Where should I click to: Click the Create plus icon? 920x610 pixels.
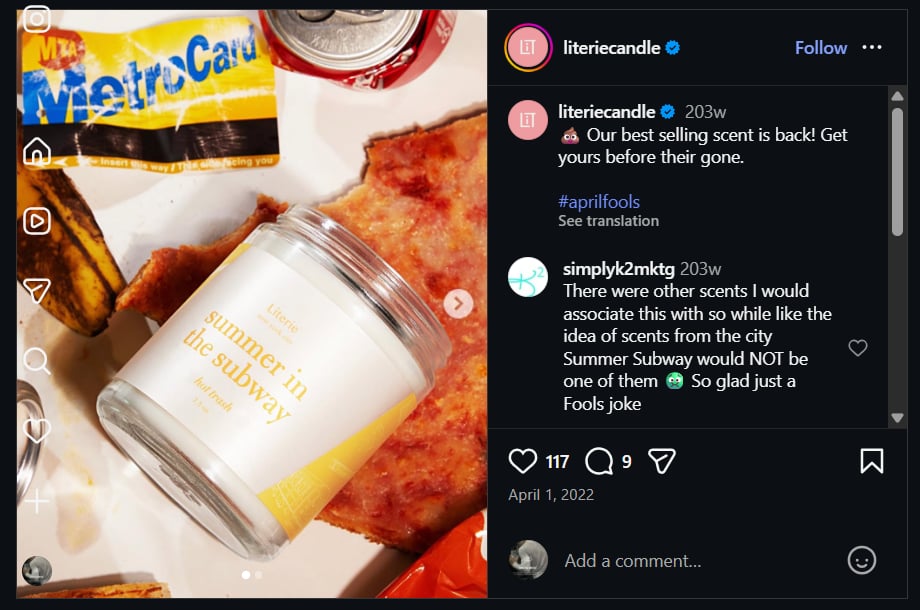[37, 501]
